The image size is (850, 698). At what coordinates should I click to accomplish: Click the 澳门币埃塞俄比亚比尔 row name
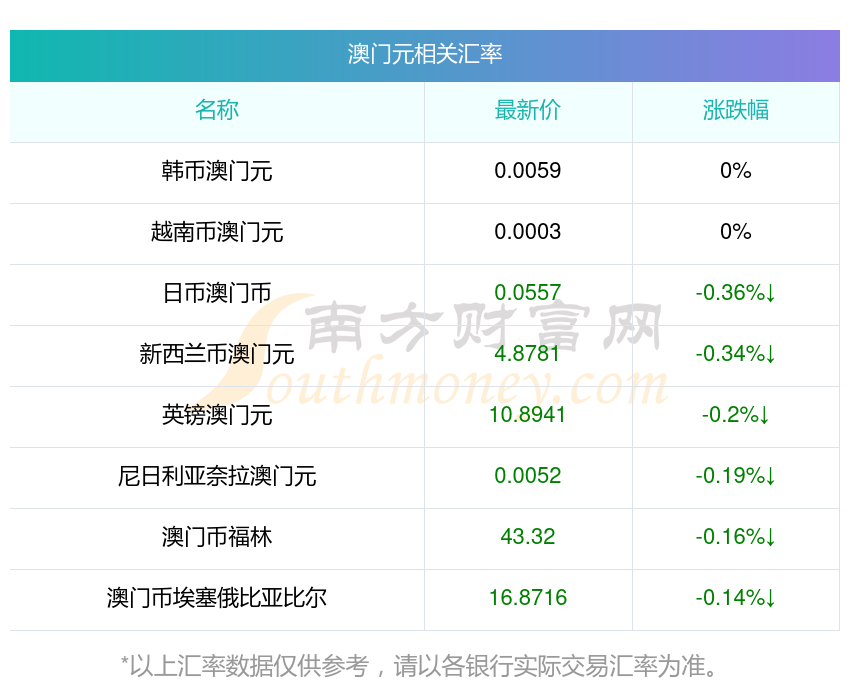coord(217,598)
